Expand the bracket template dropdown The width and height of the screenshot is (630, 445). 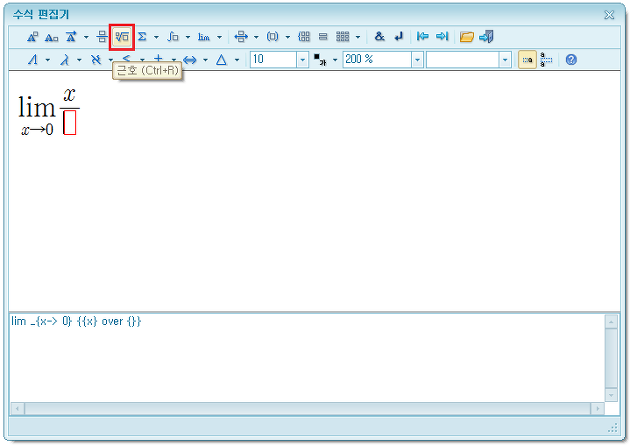(288, 37)
